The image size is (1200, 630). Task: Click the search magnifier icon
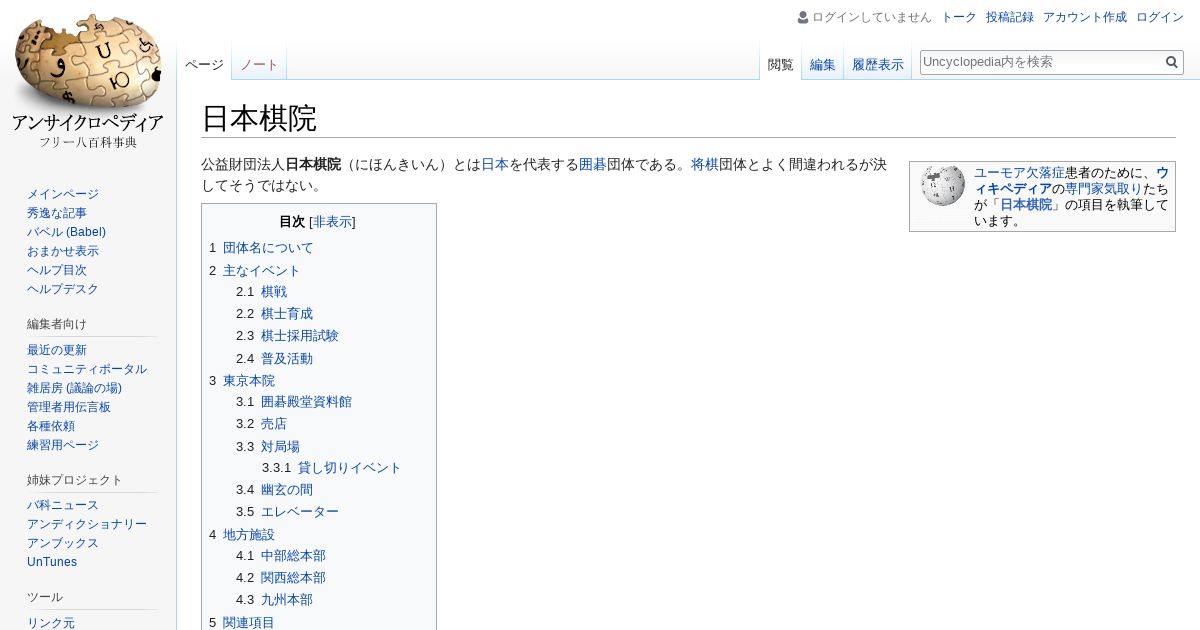point(1172,62)
